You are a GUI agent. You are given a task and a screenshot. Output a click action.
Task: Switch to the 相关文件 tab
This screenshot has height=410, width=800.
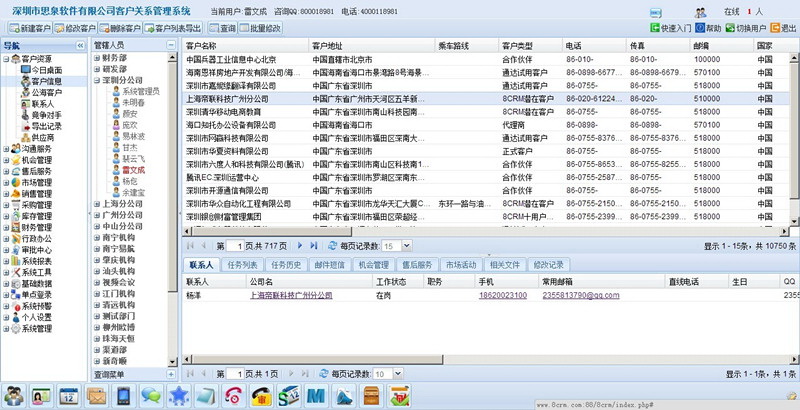coord(505,265)
